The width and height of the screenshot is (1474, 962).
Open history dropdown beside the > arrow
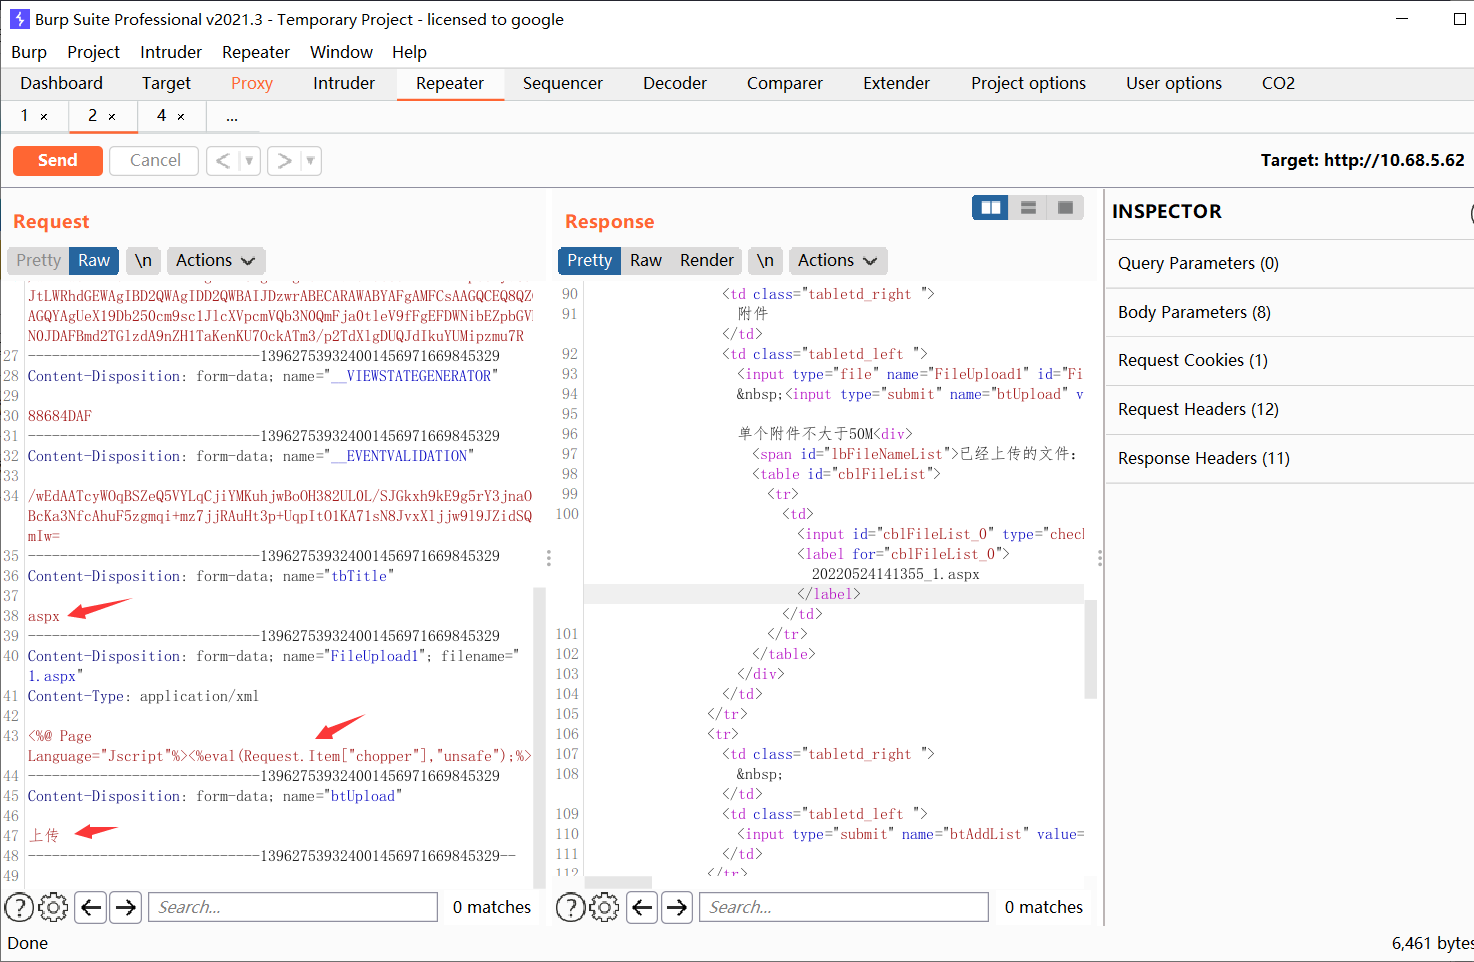310,160
